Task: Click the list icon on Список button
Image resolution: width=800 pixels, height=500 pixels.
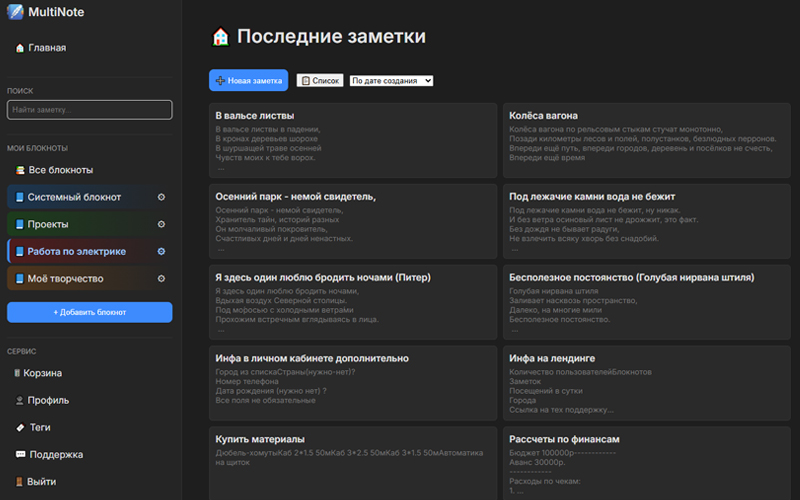Action: click(x=306, y=81)
